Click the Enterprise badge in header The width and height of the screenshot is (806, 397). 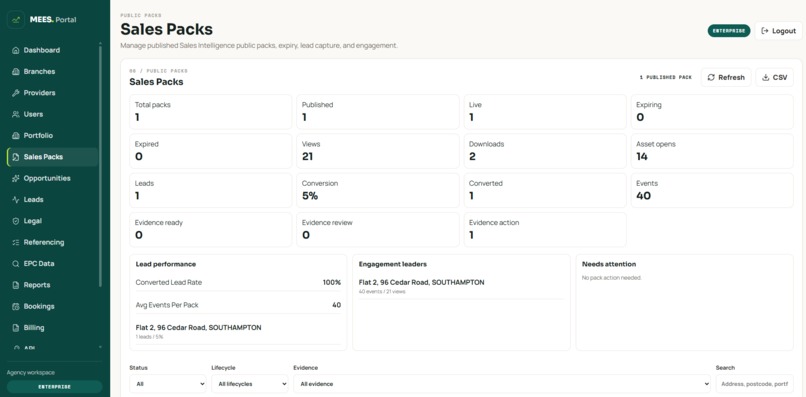[x=729, y=31]
